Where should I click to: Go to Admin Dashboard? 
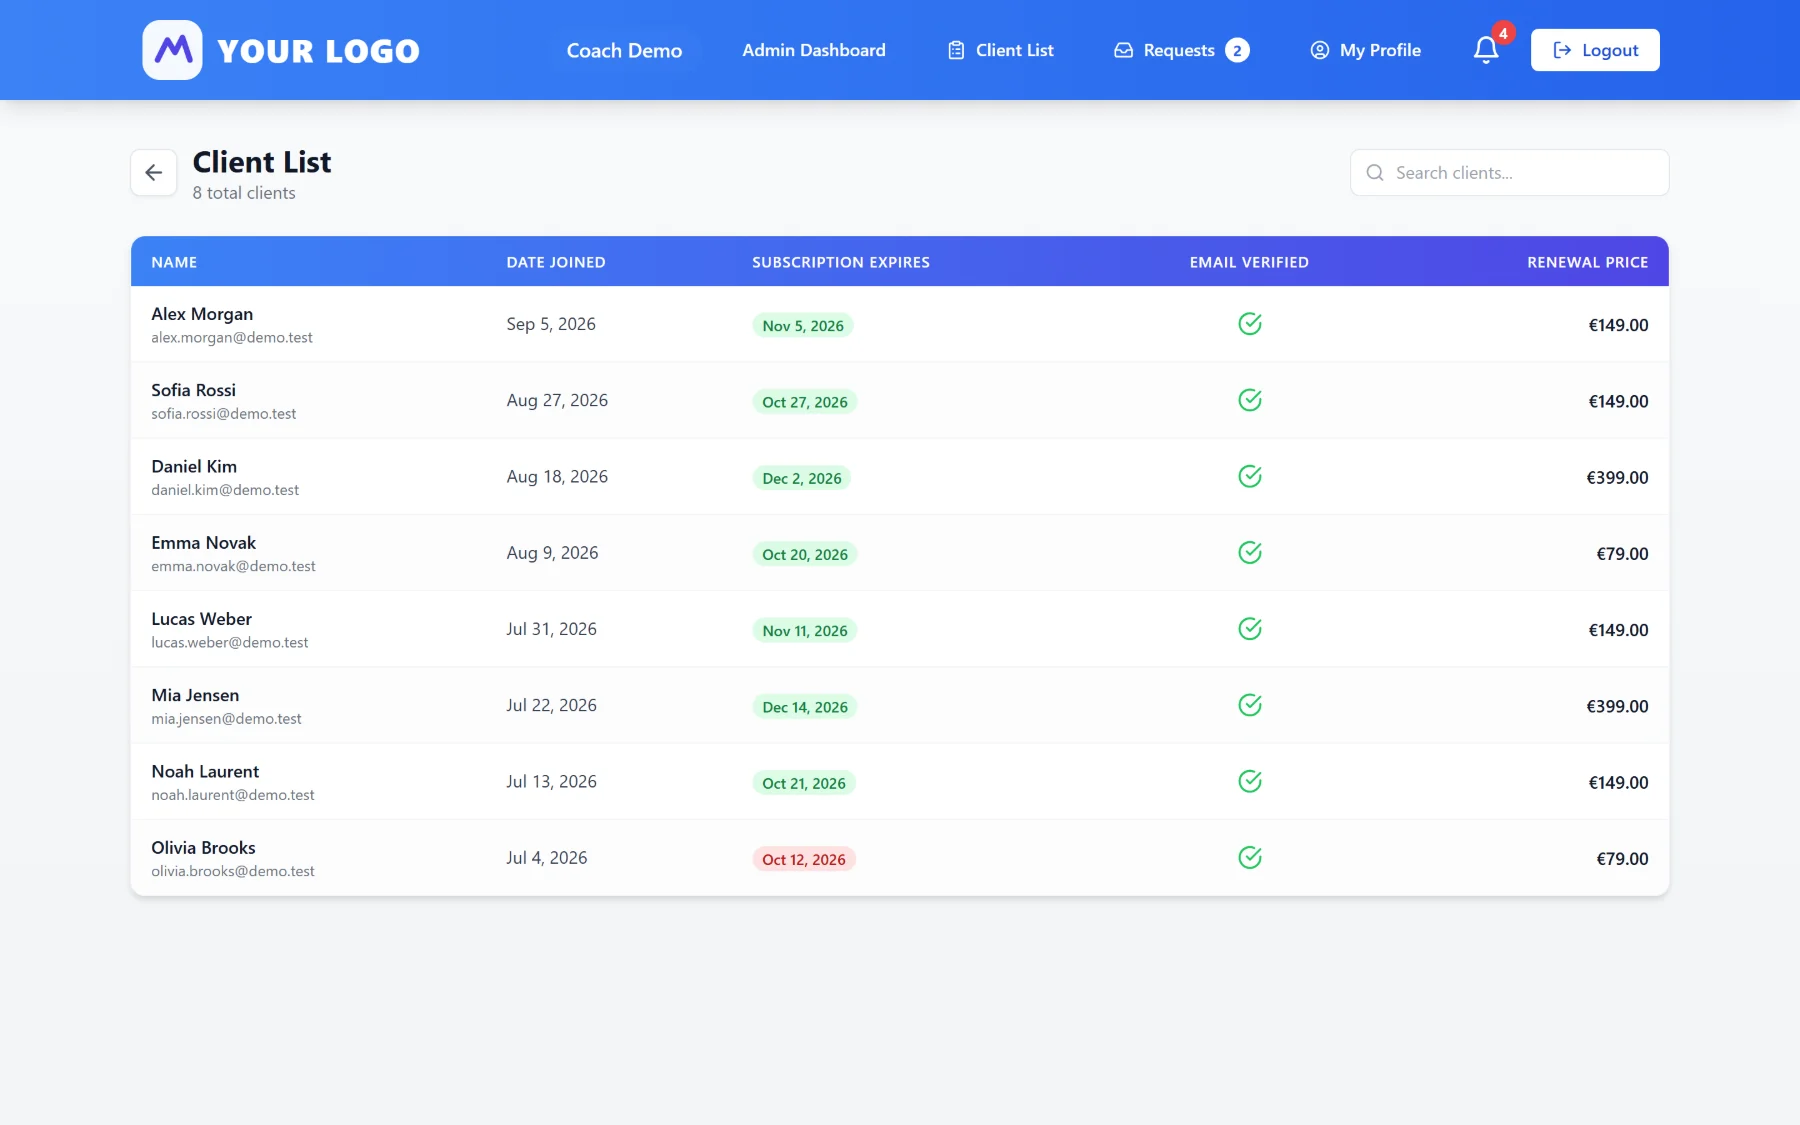tap(814, 50)
